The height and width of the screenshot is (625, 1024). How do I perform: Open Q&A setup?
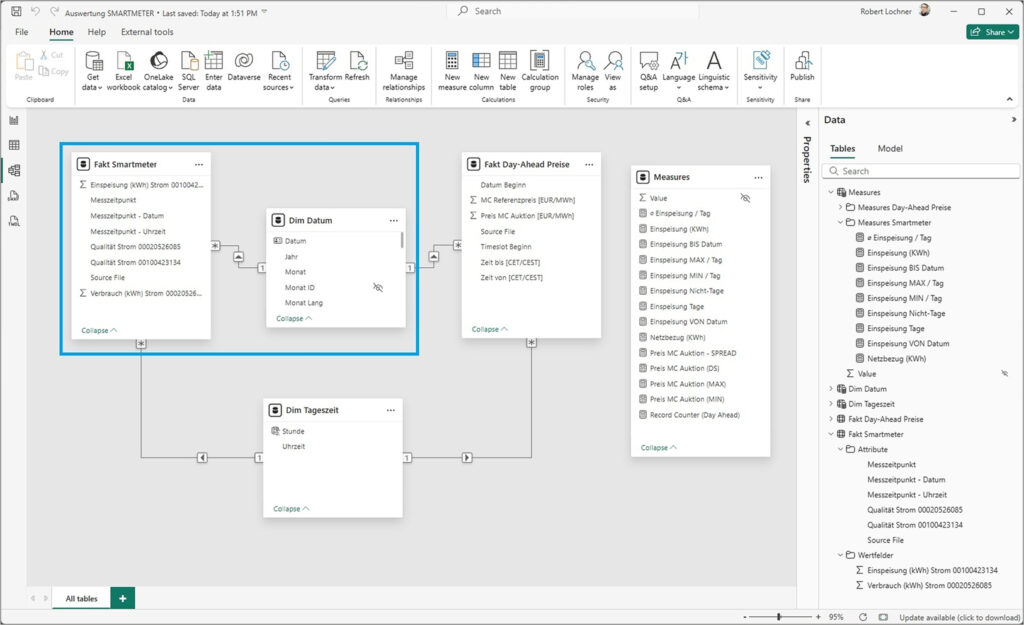648,71
